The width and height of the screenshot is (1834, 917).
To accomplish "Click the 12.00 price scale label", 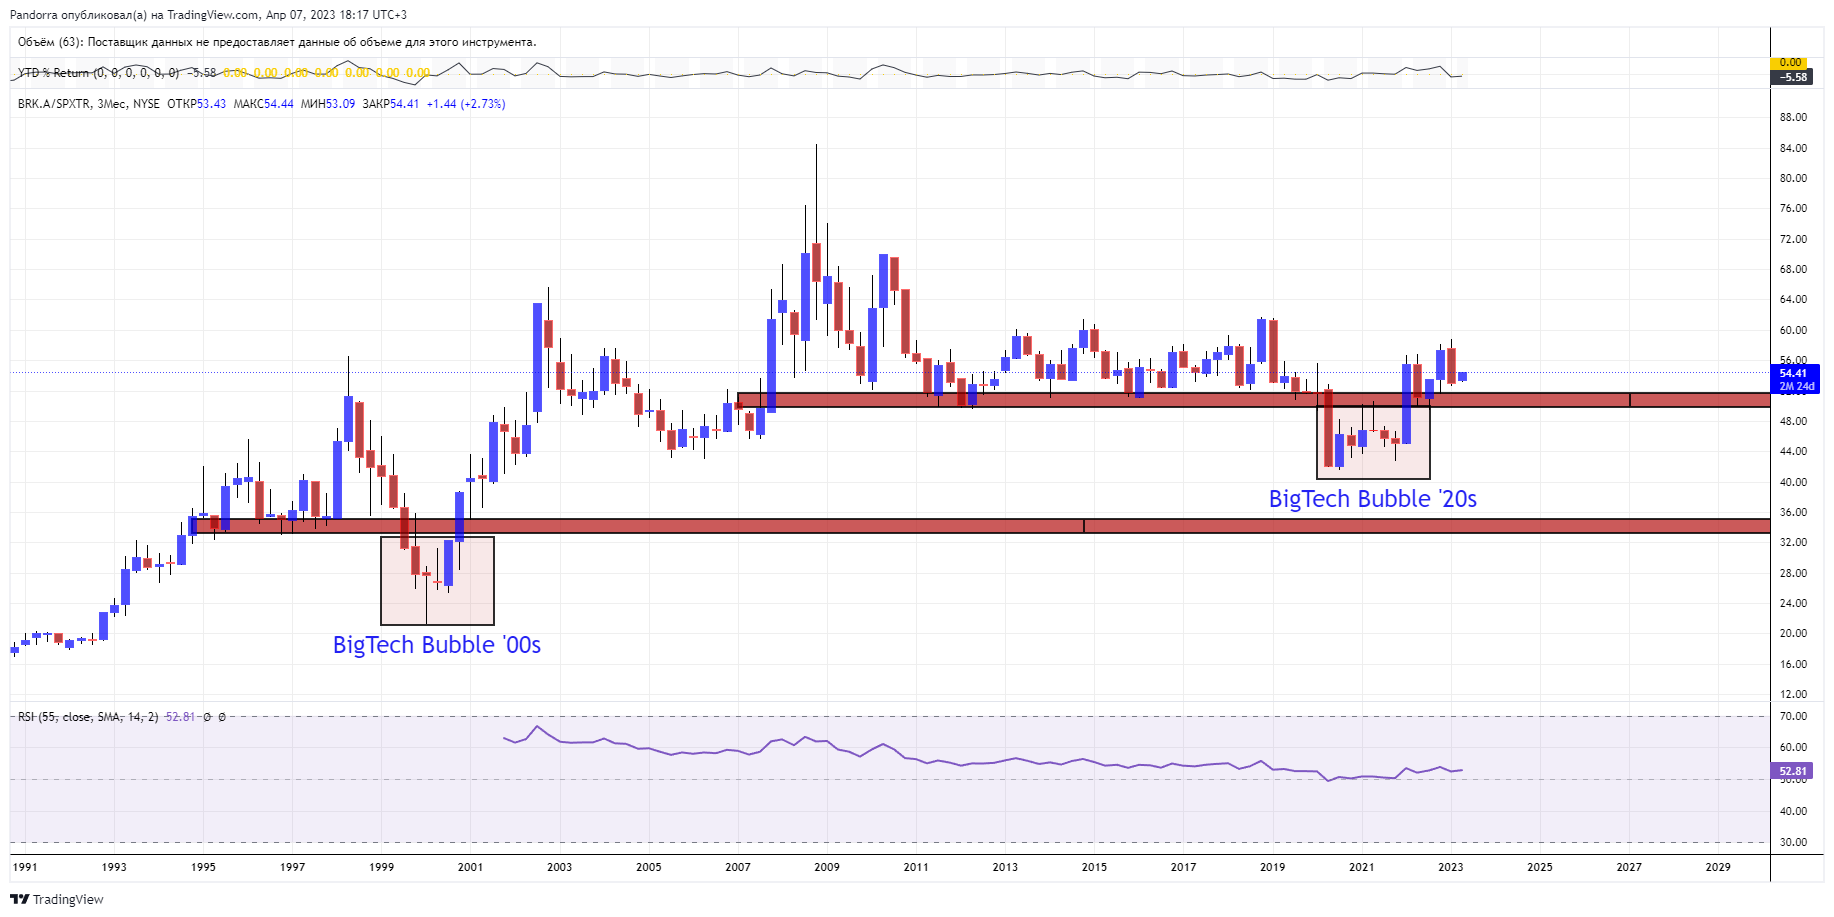I will click(x=1793, y=694).
